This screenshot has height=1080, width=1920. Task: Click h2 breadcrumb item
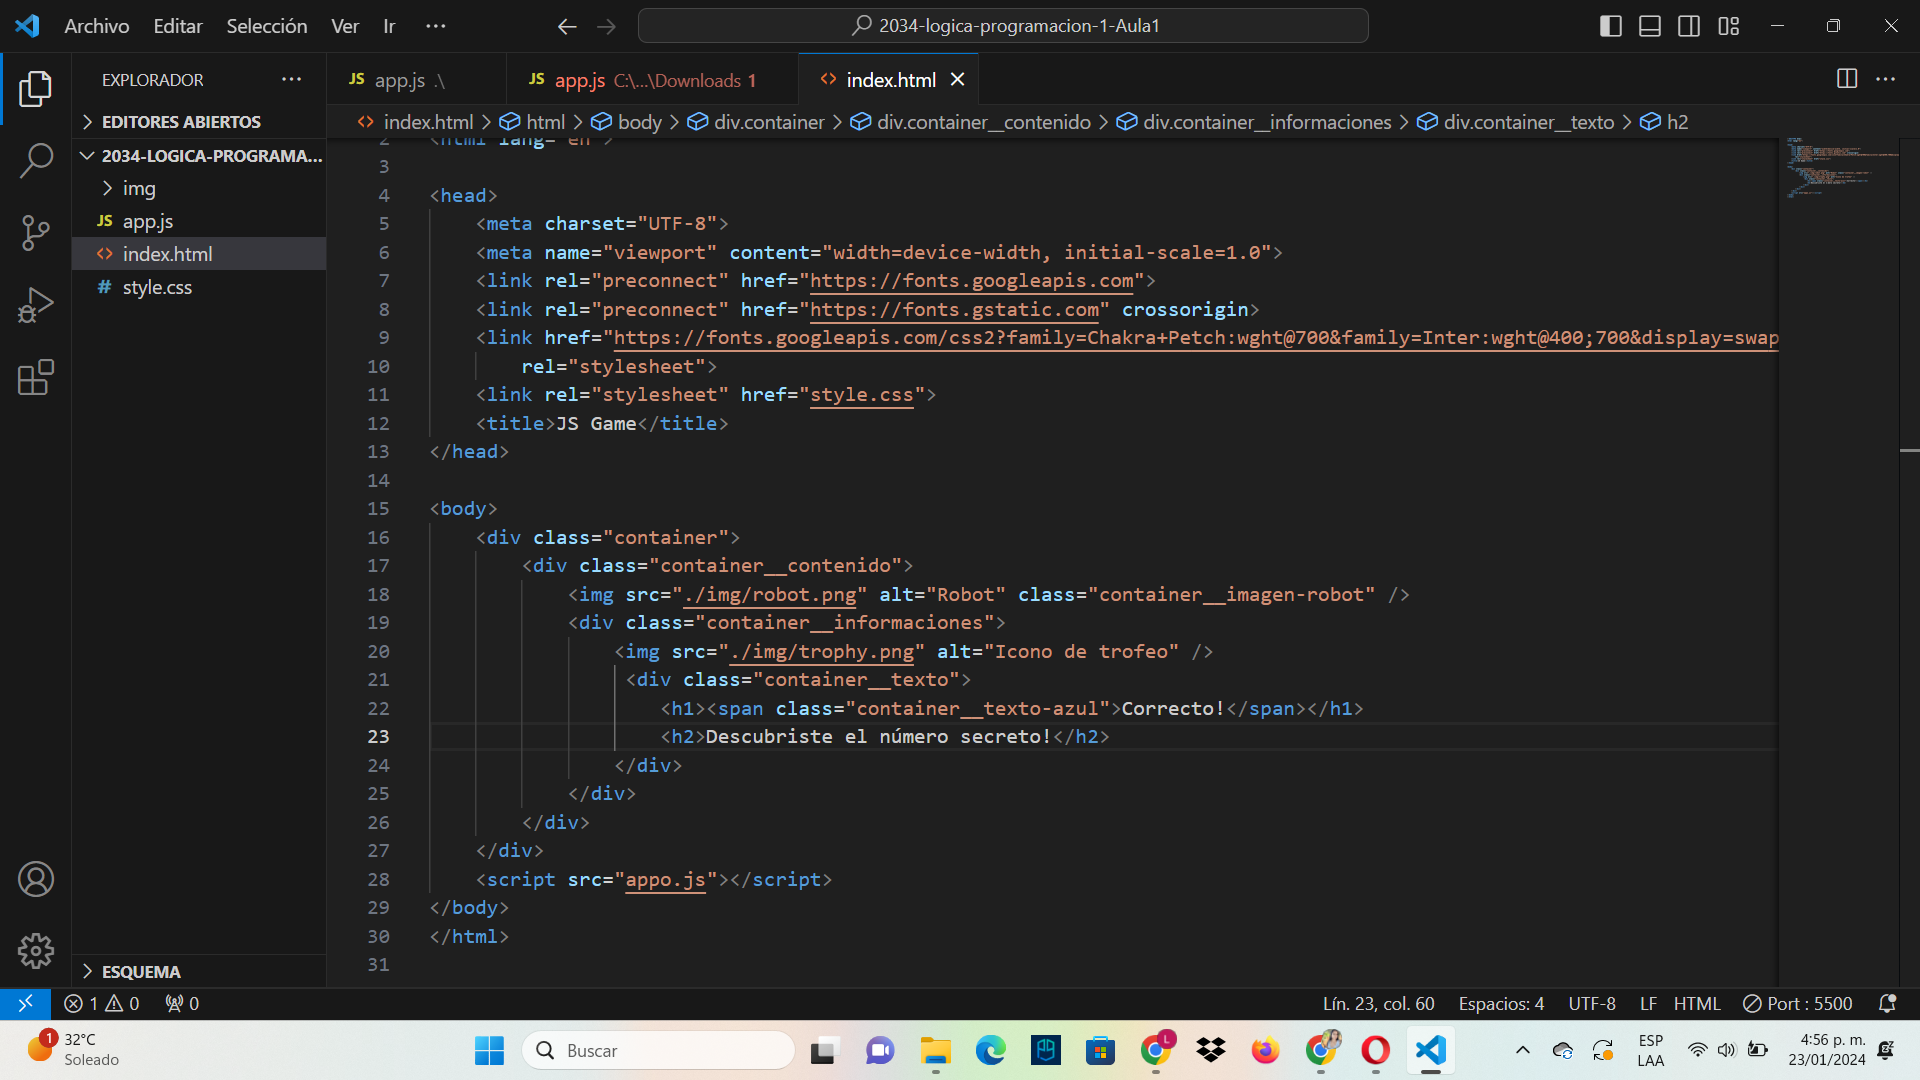pos(1664,122)
